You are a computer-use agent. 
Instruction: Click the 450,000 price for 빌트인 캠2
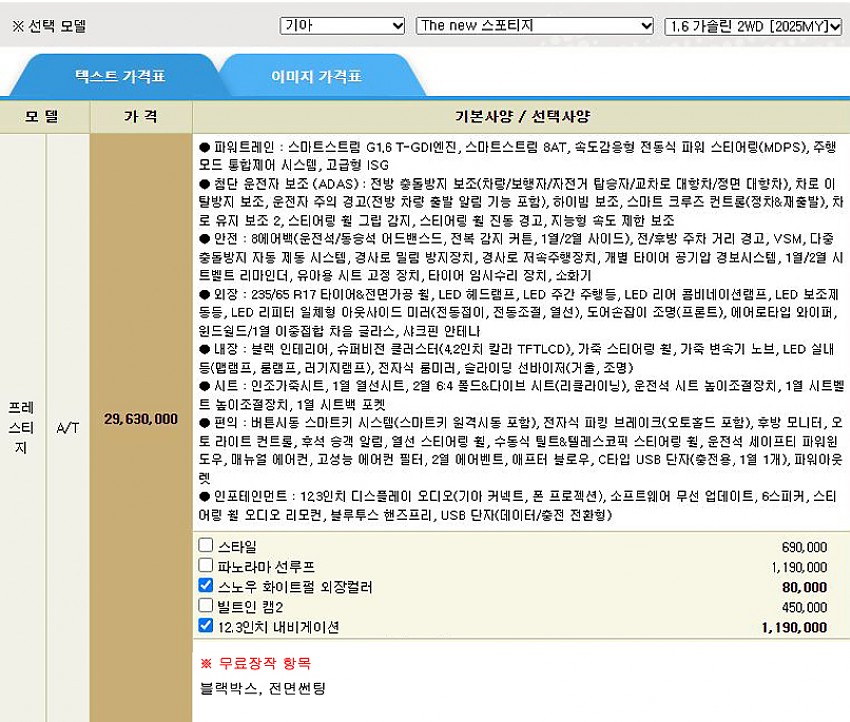click(803, 607)
